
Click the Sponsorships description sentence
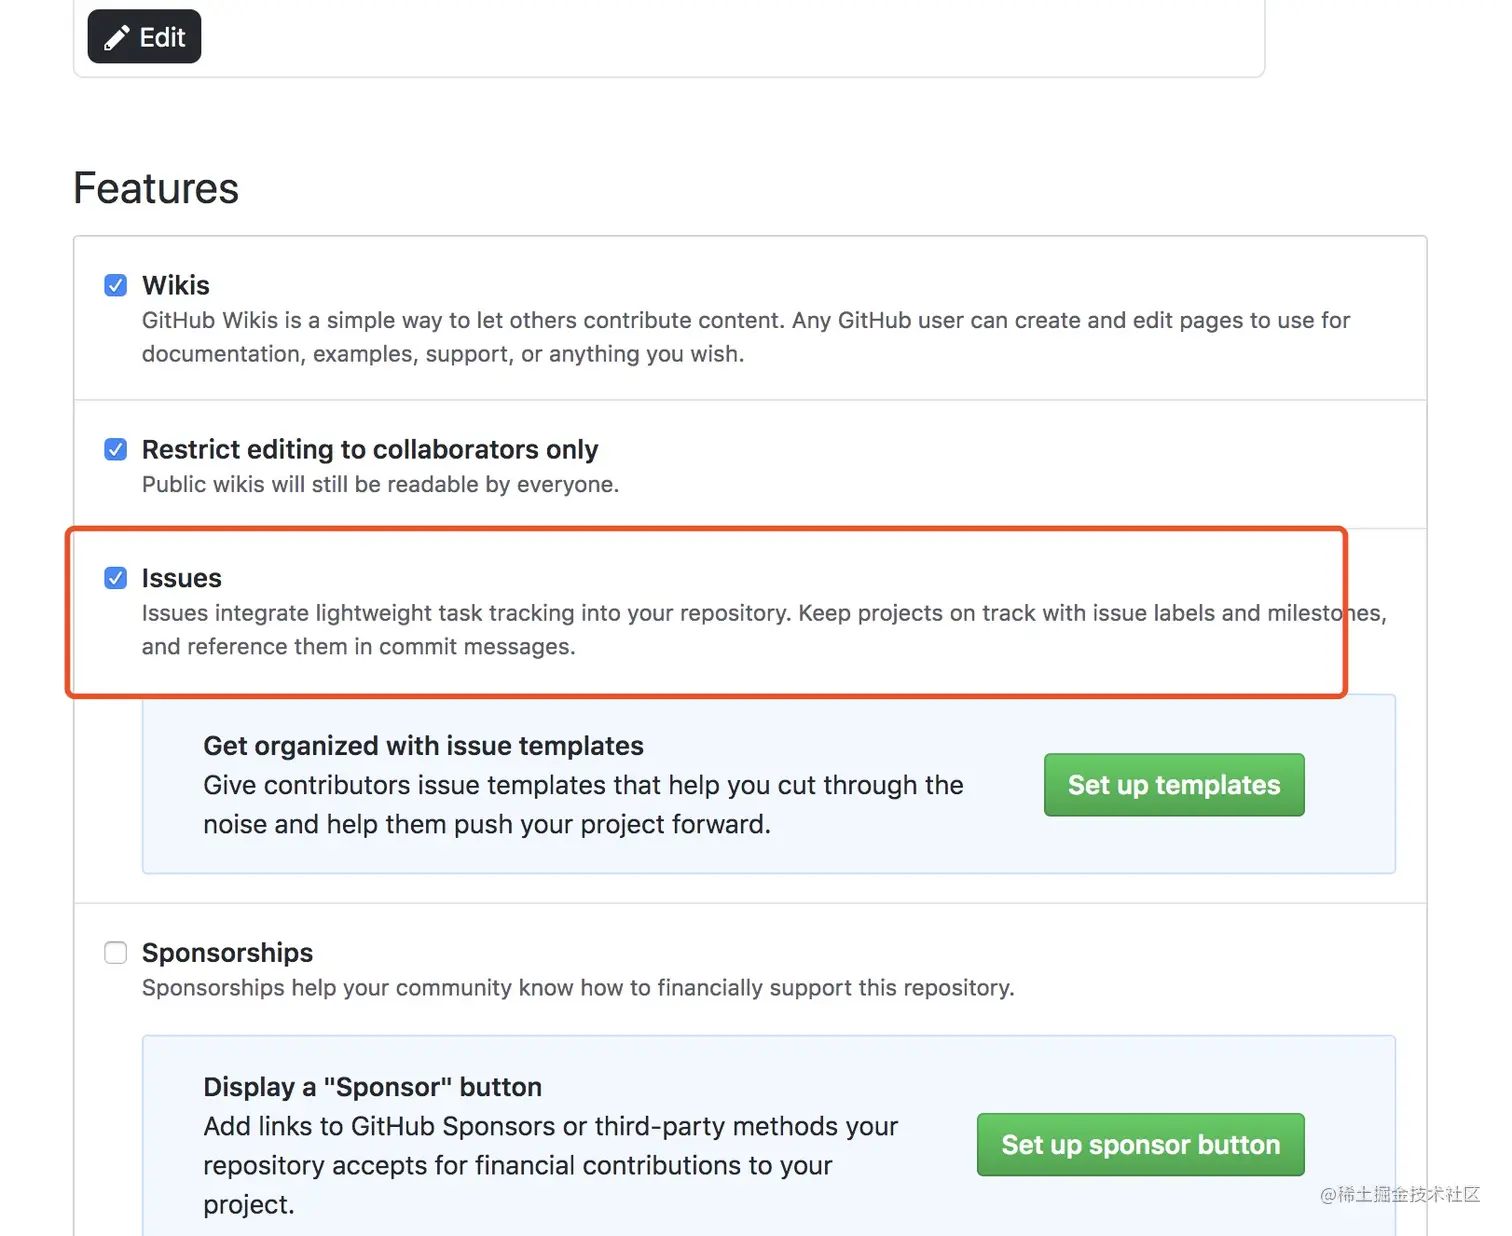[x=578, y=988]
